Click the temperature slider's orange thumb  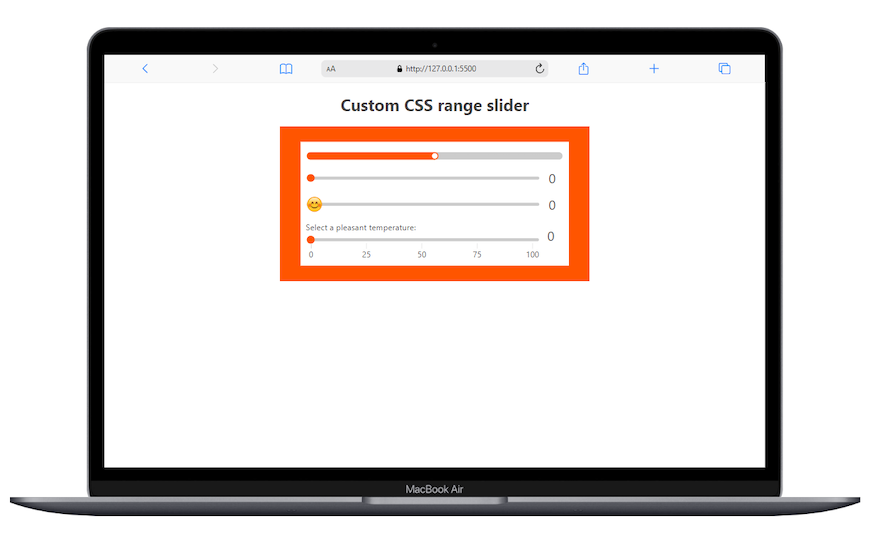311,240
